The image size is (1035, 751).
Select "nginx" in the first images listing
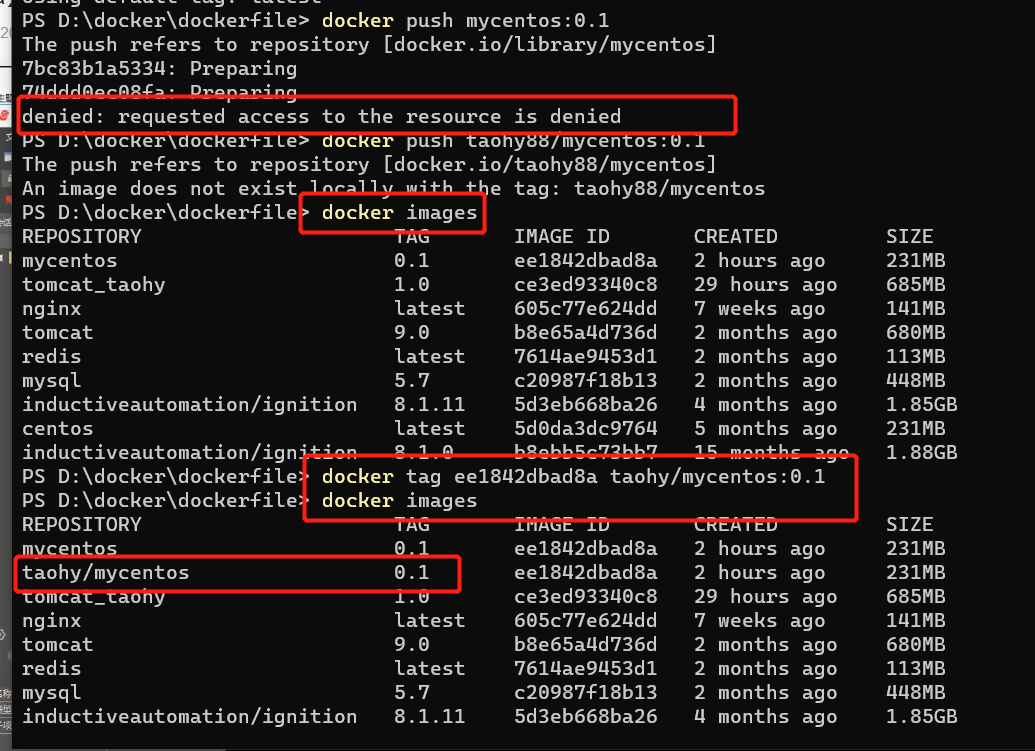point(51,309)
